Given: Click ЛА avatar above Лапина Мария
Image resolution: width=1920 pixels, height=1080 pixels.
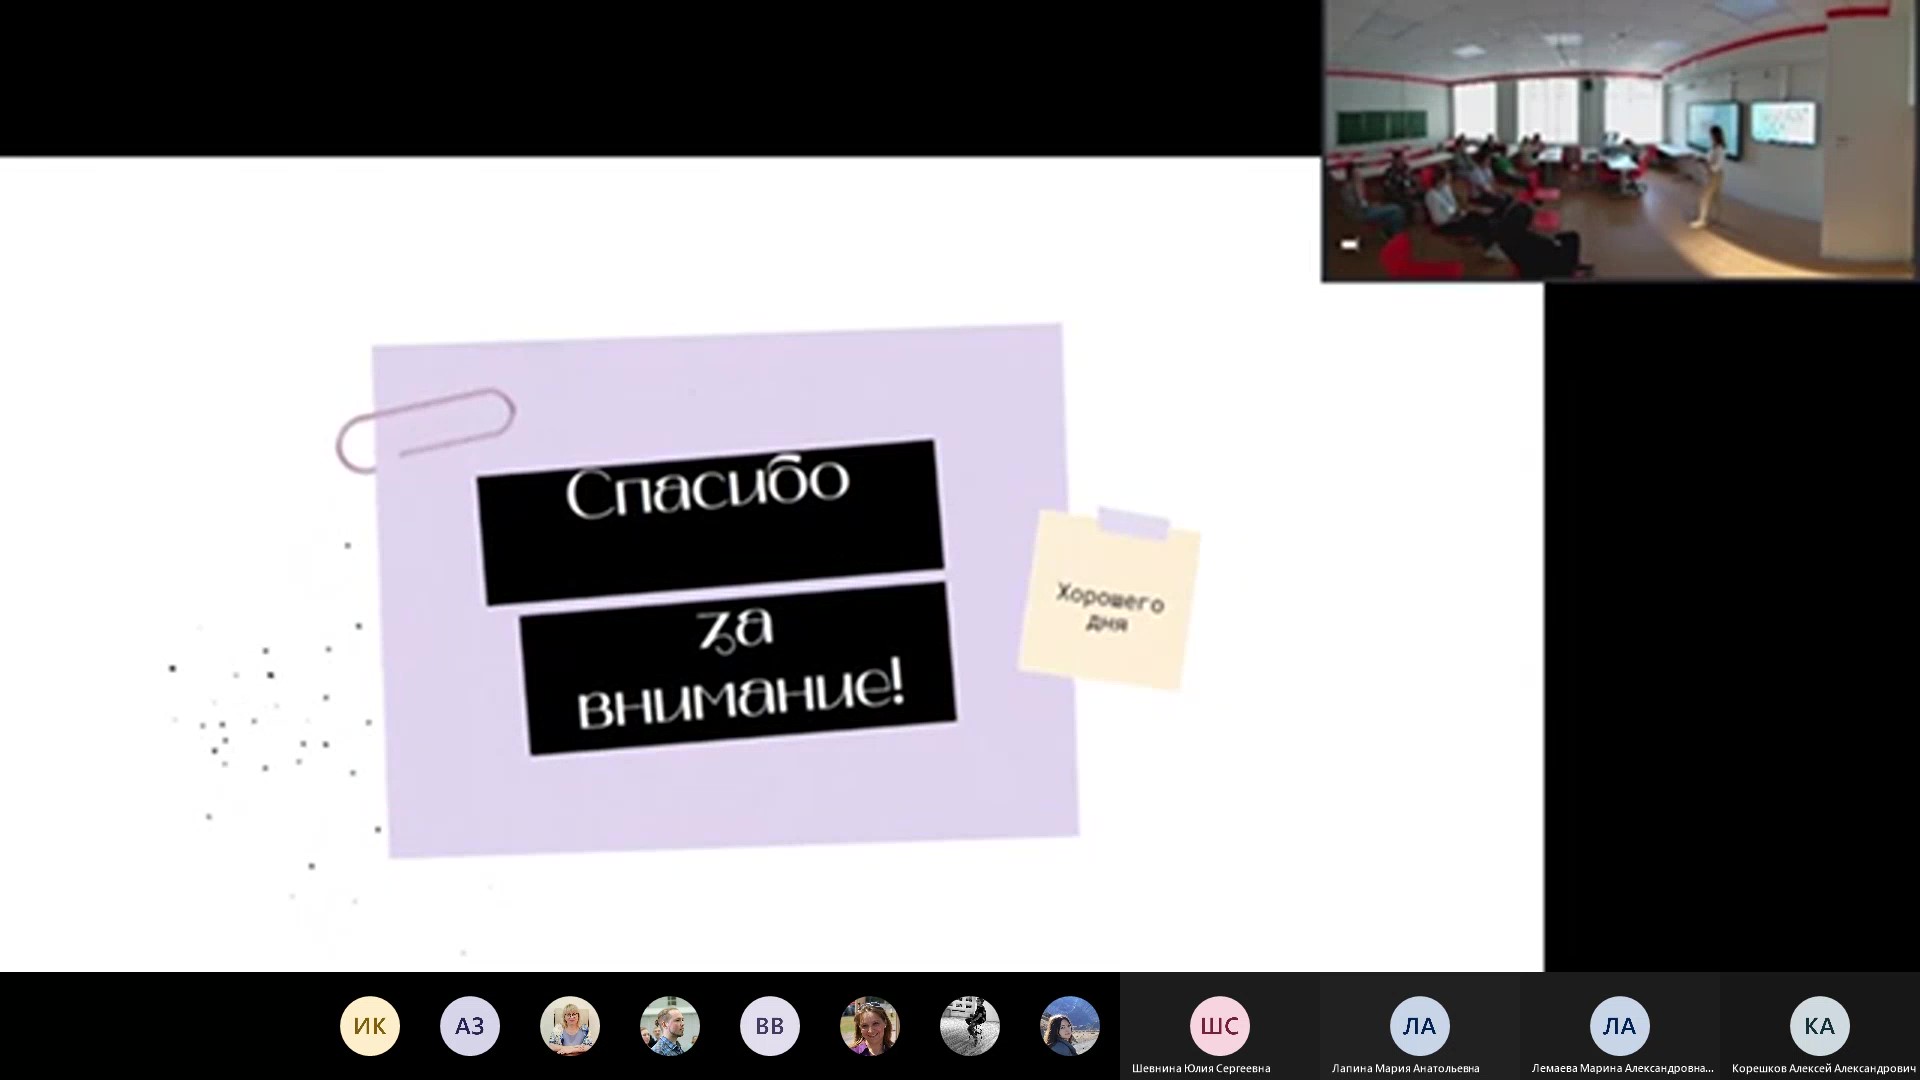Looking at the screenshot, I should click(1419, 1026).
